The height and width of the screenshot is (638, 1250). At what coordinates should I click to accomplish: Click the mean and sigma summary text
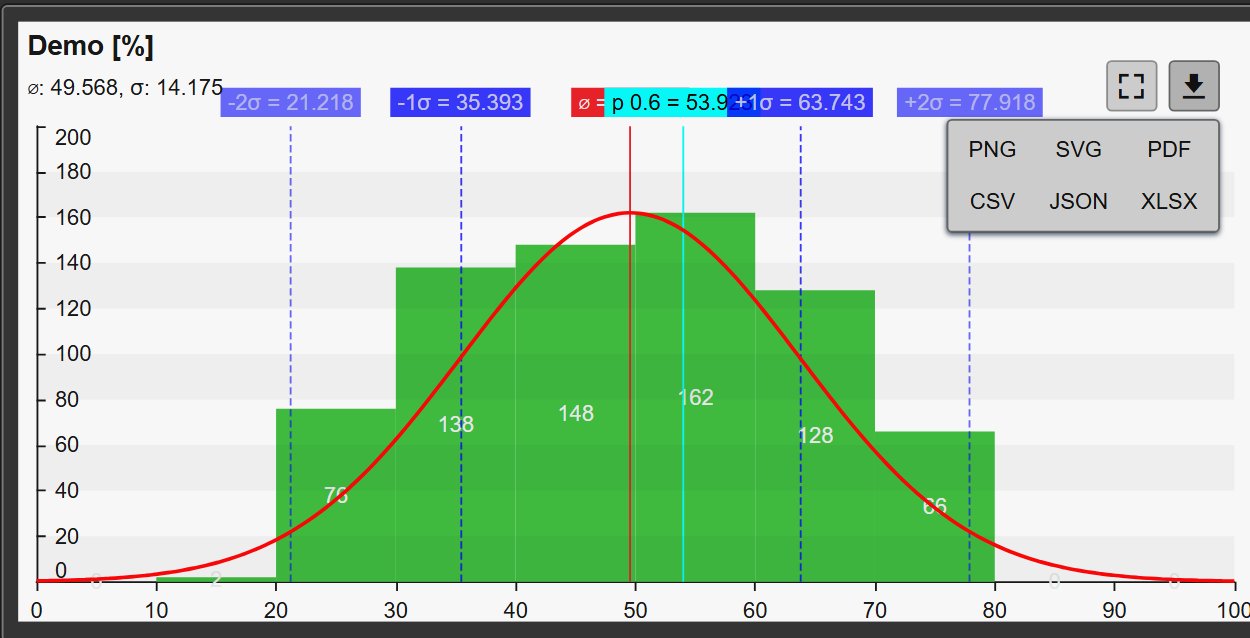click(x=125, y=87)
